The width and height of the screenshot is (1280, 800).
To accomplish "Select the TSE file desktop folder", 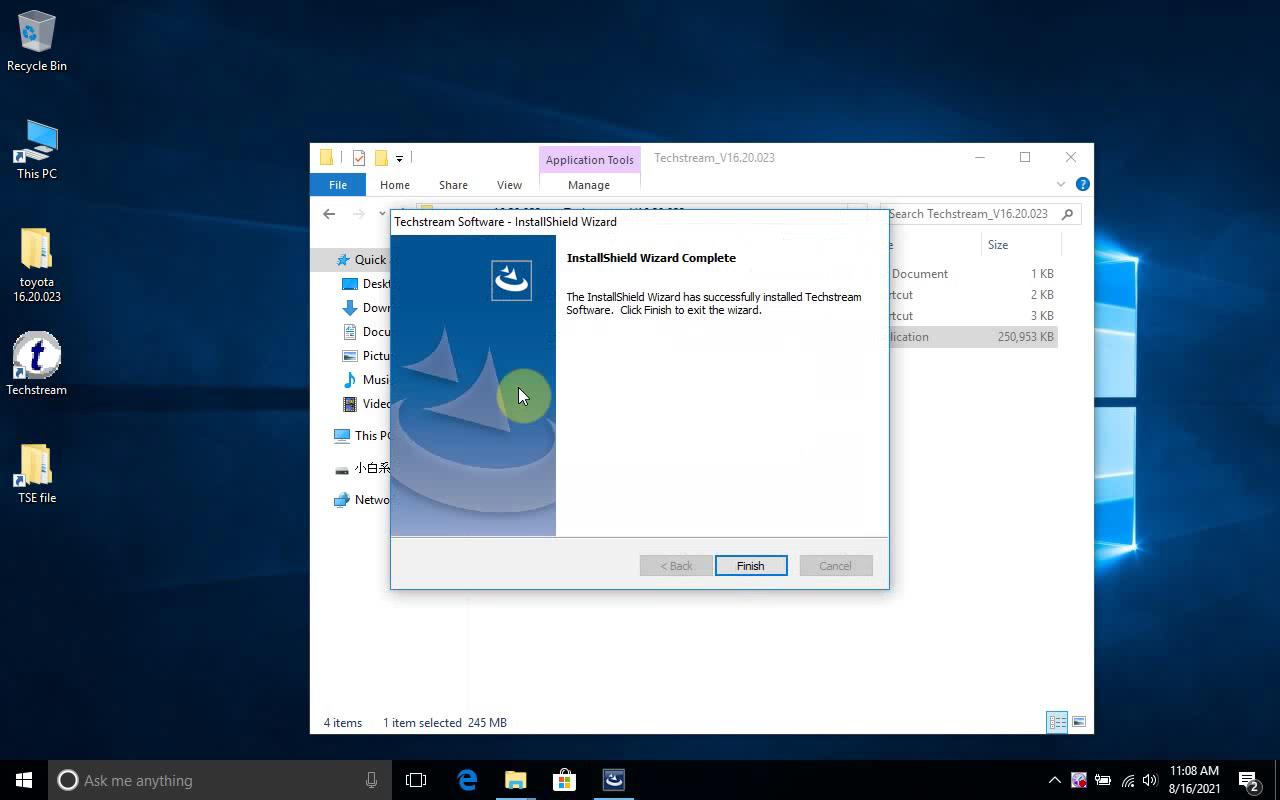I will tap(37, 473).
